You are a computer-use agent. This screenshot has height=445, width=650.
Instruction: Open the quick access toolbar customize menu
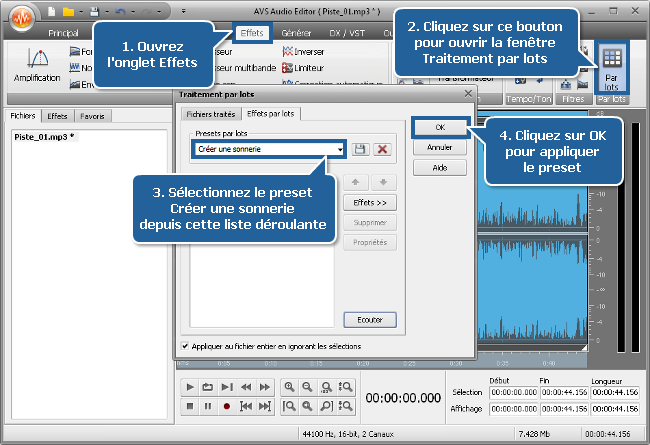click(x=183, y=12)
